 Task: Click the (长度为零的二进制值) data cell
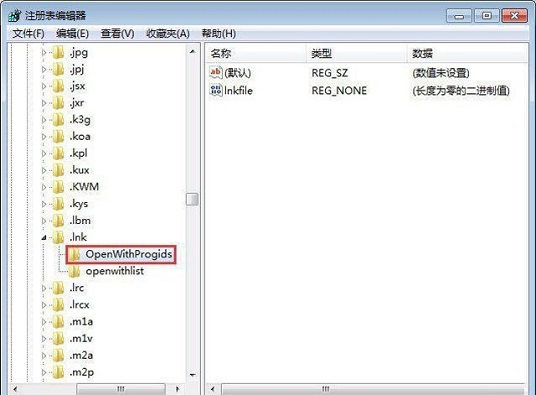point(461,91)
